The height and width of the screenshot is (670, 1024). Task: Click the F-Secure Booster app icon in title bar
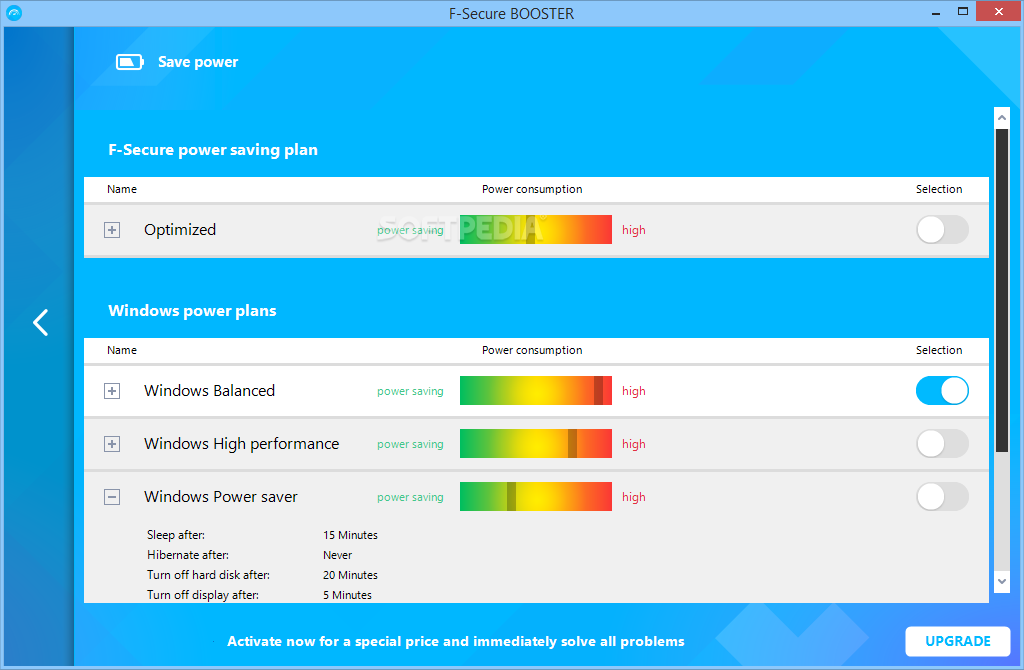pos(14,13)
